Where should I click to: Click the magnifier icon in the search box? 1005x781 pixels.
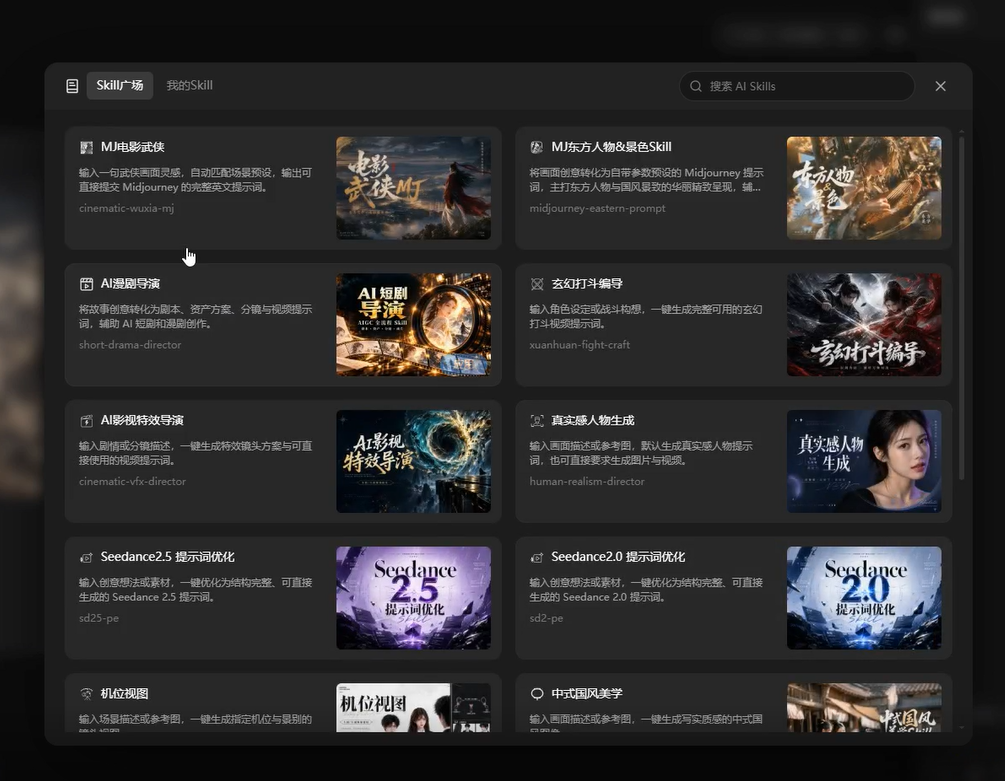coord(695,86)
